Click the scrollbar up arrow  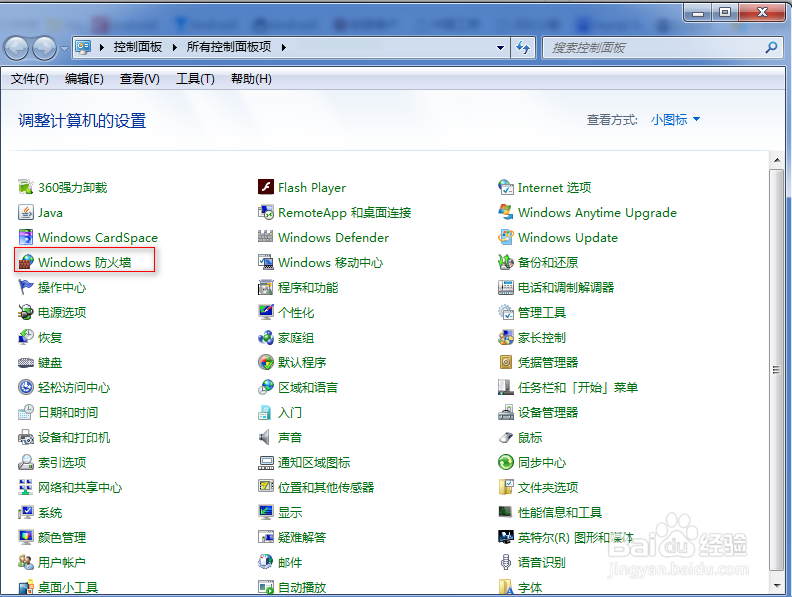tap(777, 160)
